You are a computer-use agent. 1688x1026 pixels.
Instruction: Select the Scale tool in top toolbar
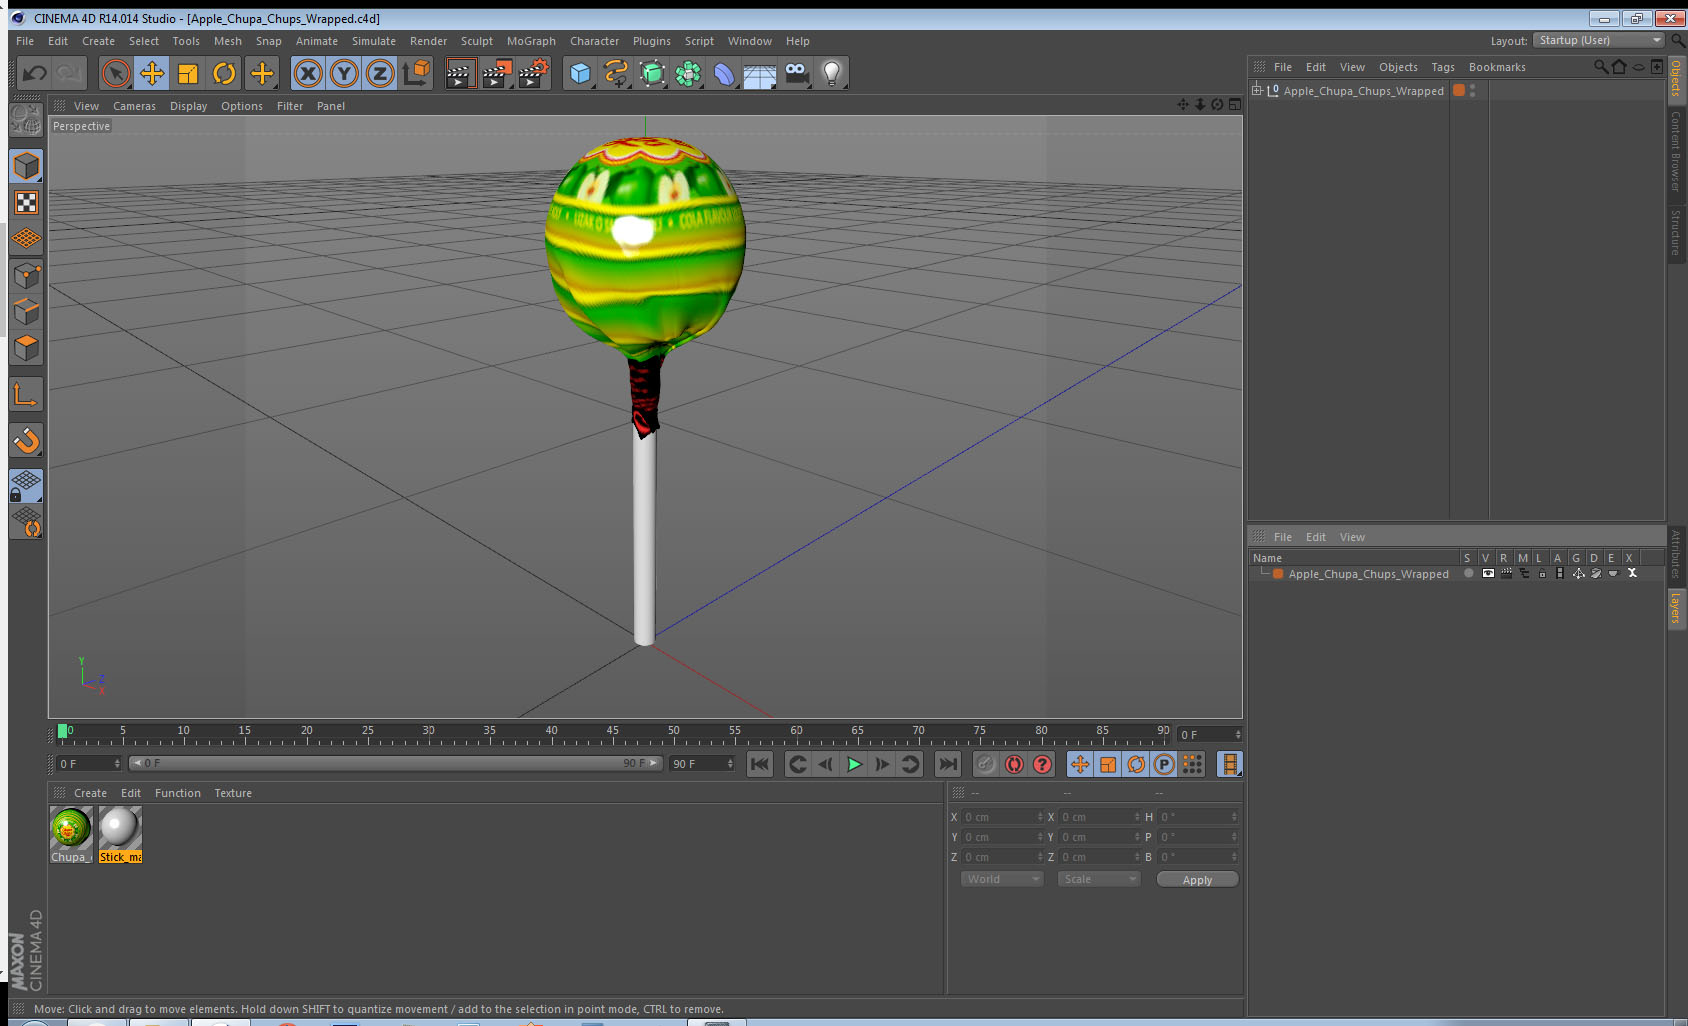click(188, 73)
